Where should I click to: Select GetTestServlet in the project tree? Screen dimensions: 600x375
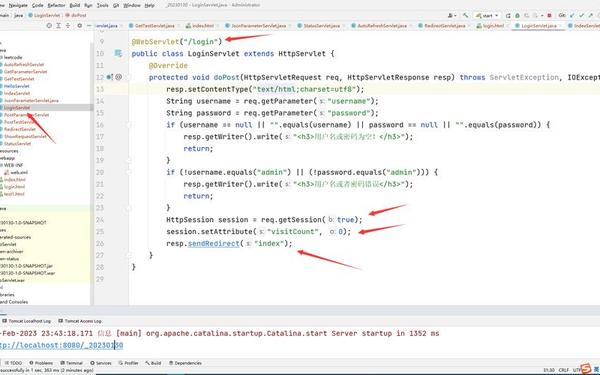(x=19, y=79)
